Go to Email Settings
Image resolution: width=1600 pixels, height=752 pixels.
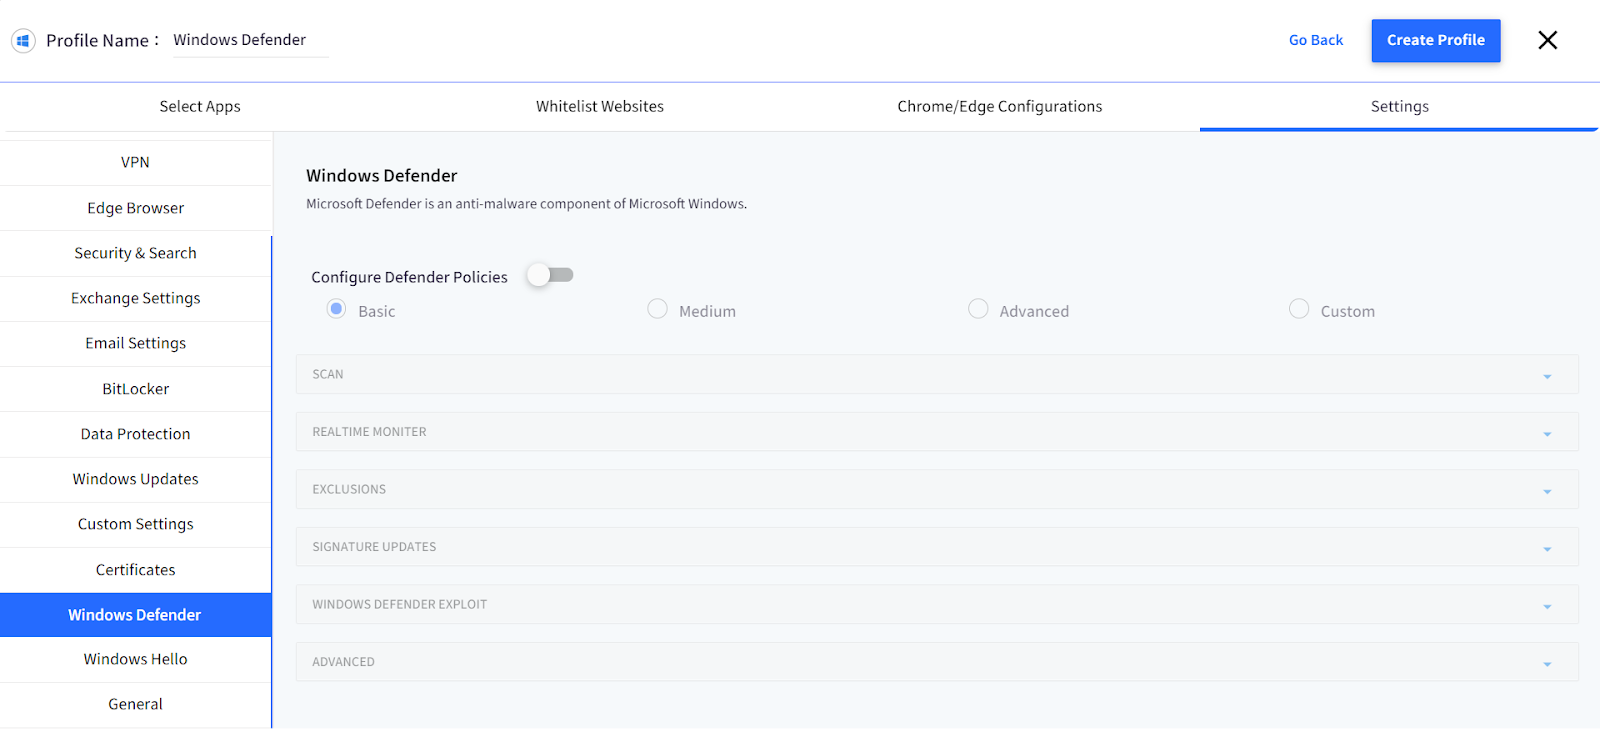click(136, 344)
